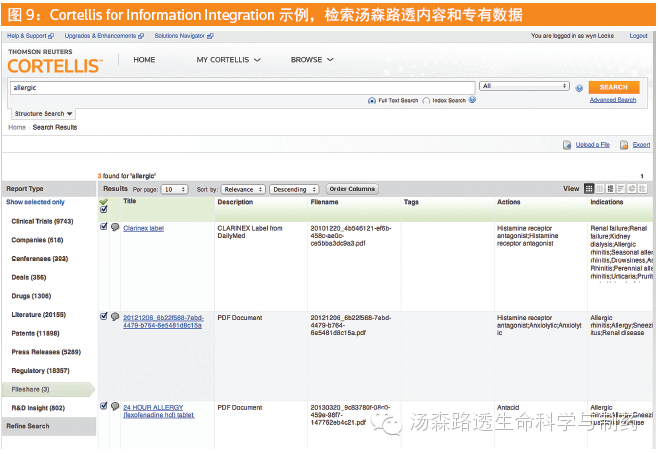659x454 pixels.
Task: Select the horizontal bar chart view icon
Action: click(621, 189)
